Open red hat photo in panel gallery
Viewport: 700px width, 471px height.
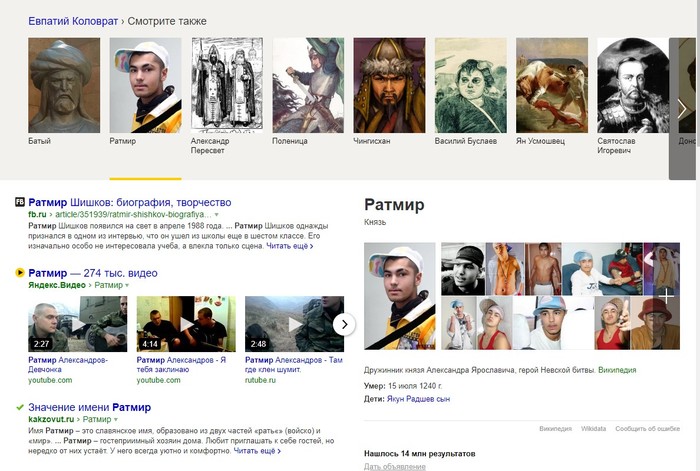(655, 323)
